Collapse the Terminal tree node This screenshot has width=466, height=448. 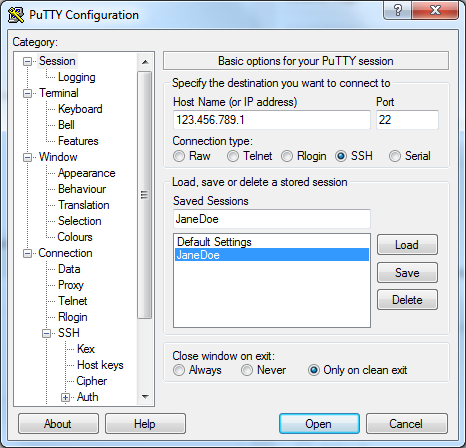click(x=27, y=93)
